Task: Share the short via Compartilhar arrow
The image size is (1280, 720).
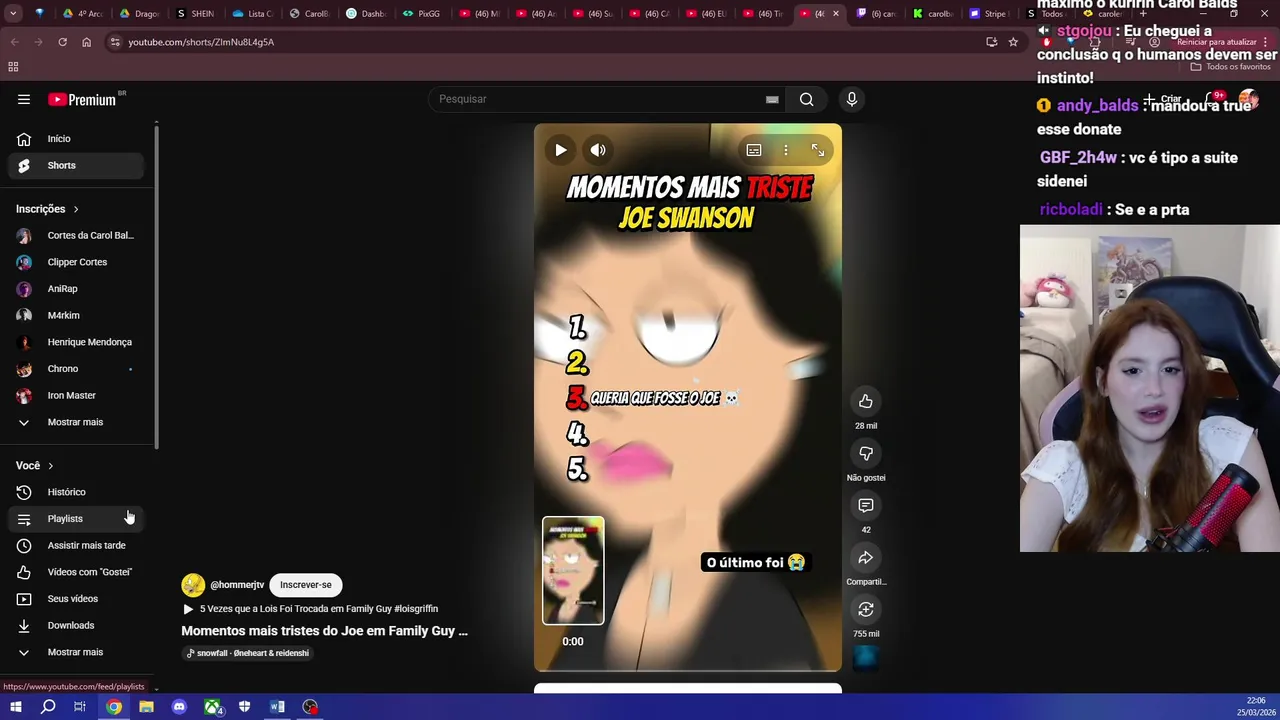Action: 866,557
